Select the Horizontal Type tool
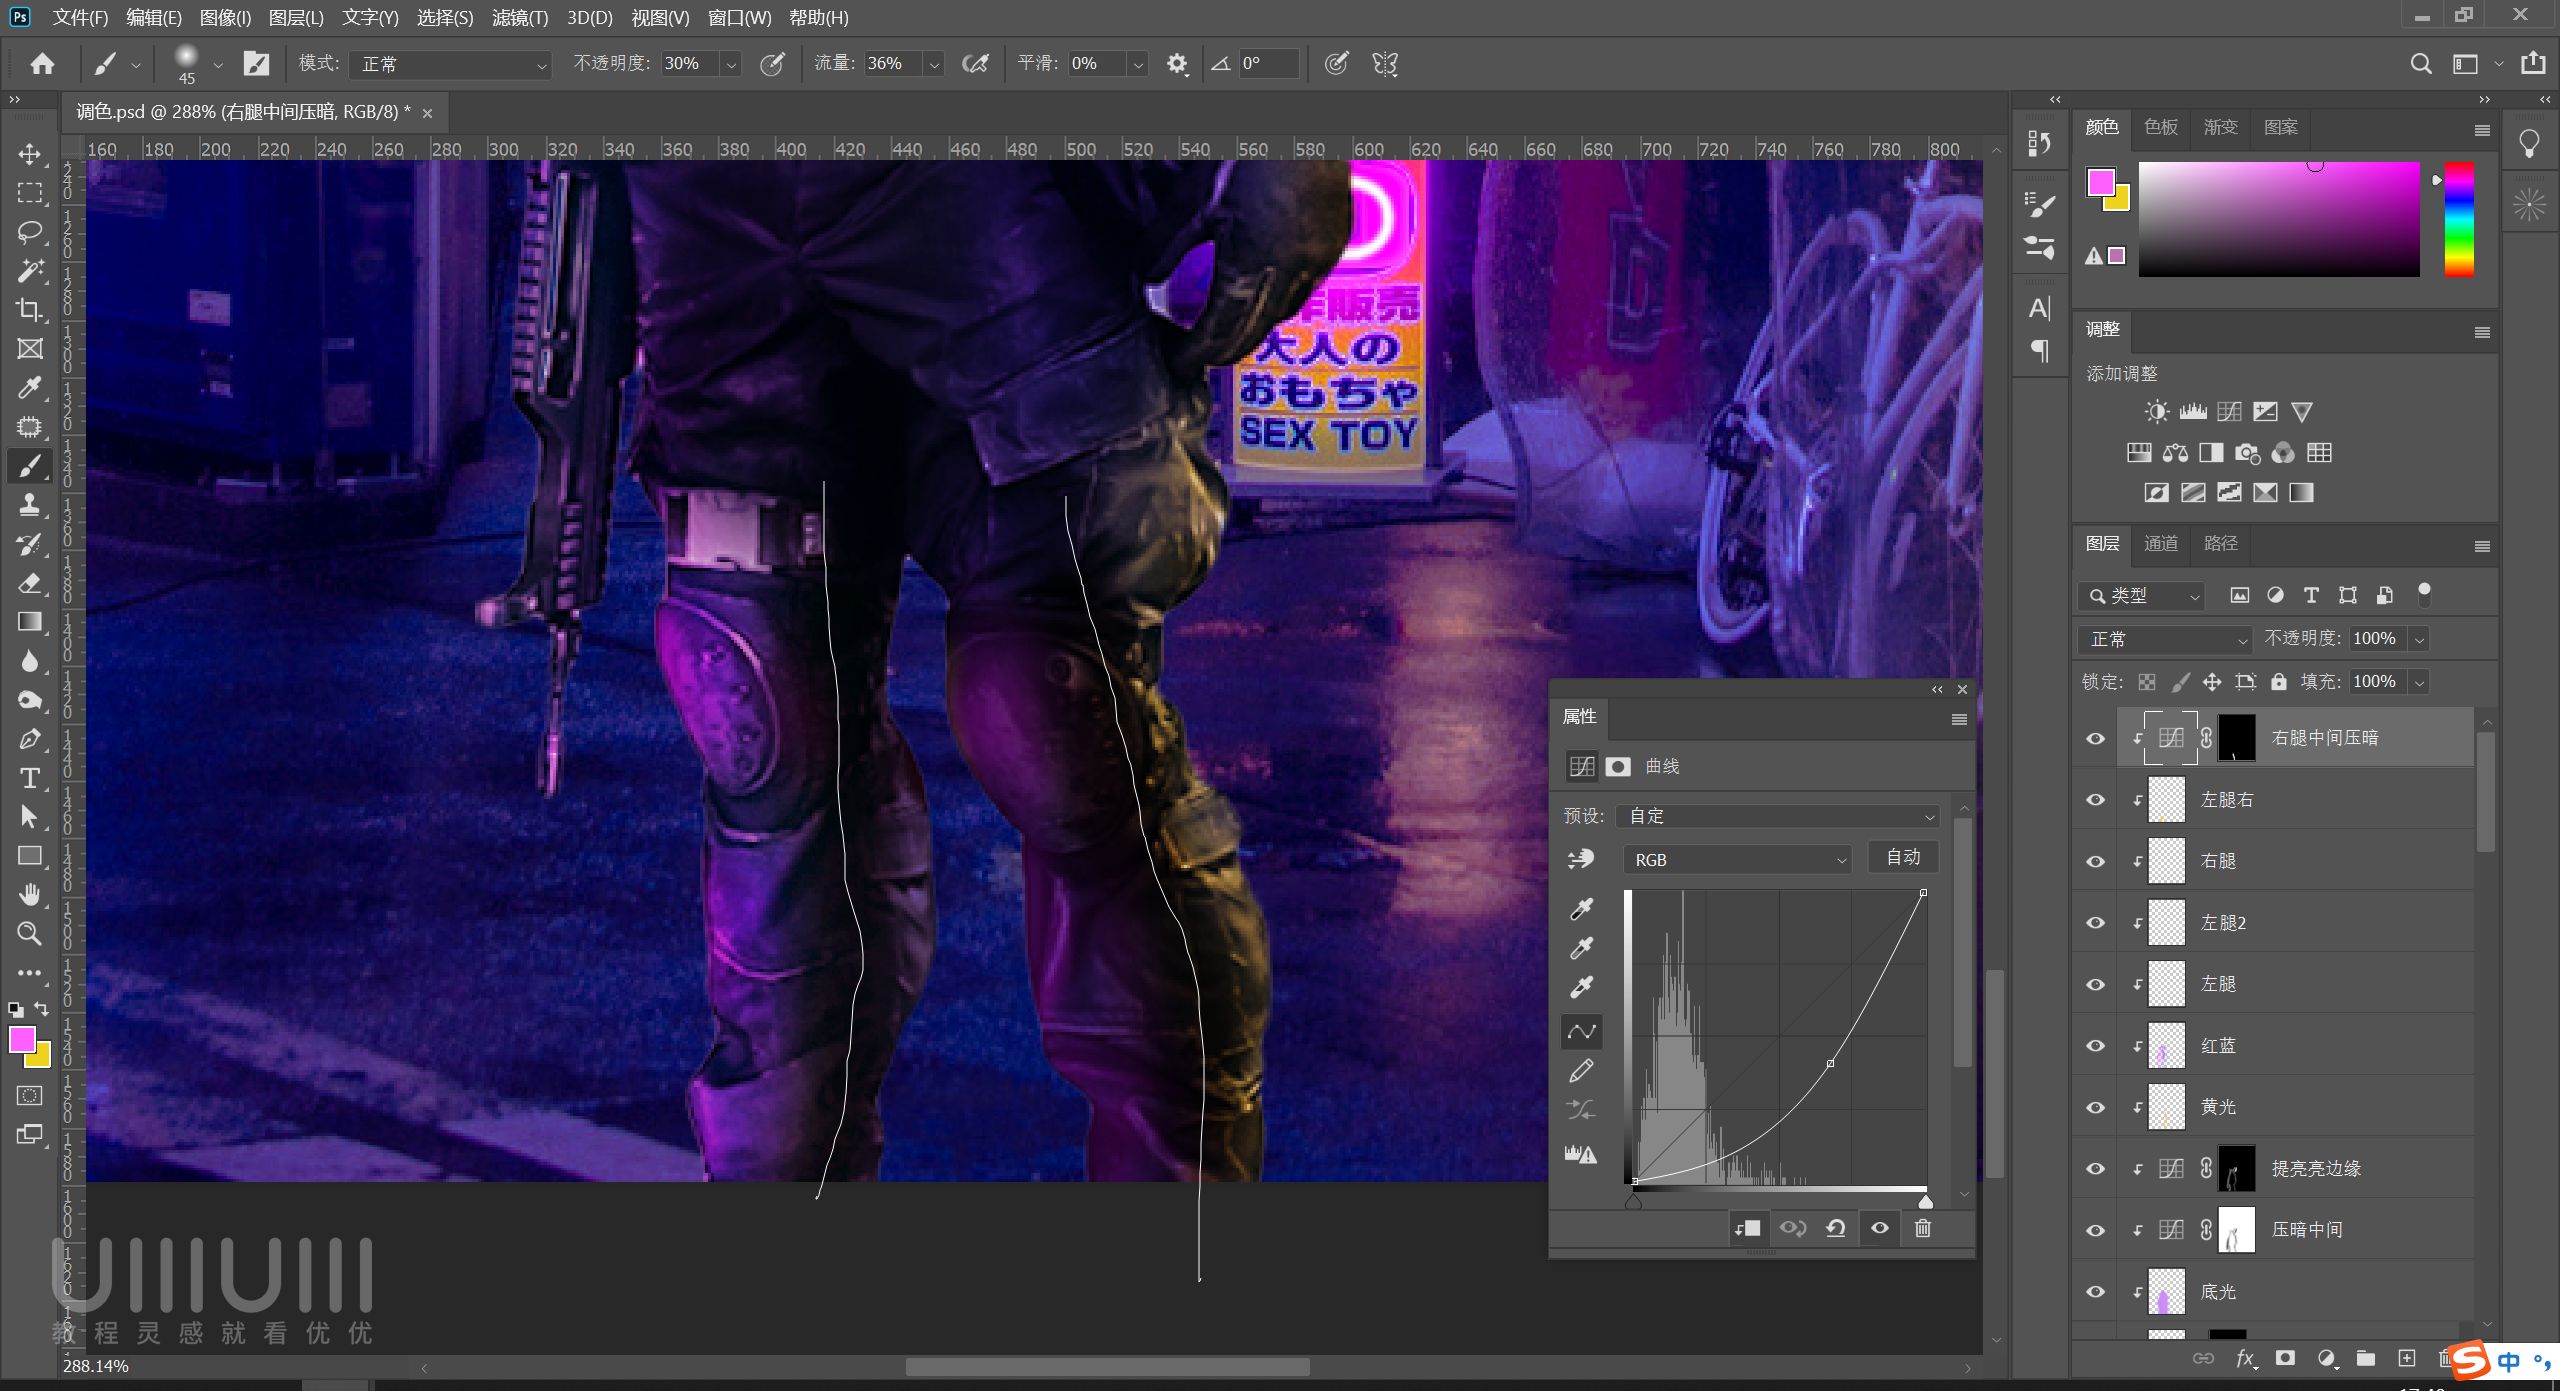The height and width of the screenshot is (1391, 2560). 30,778
